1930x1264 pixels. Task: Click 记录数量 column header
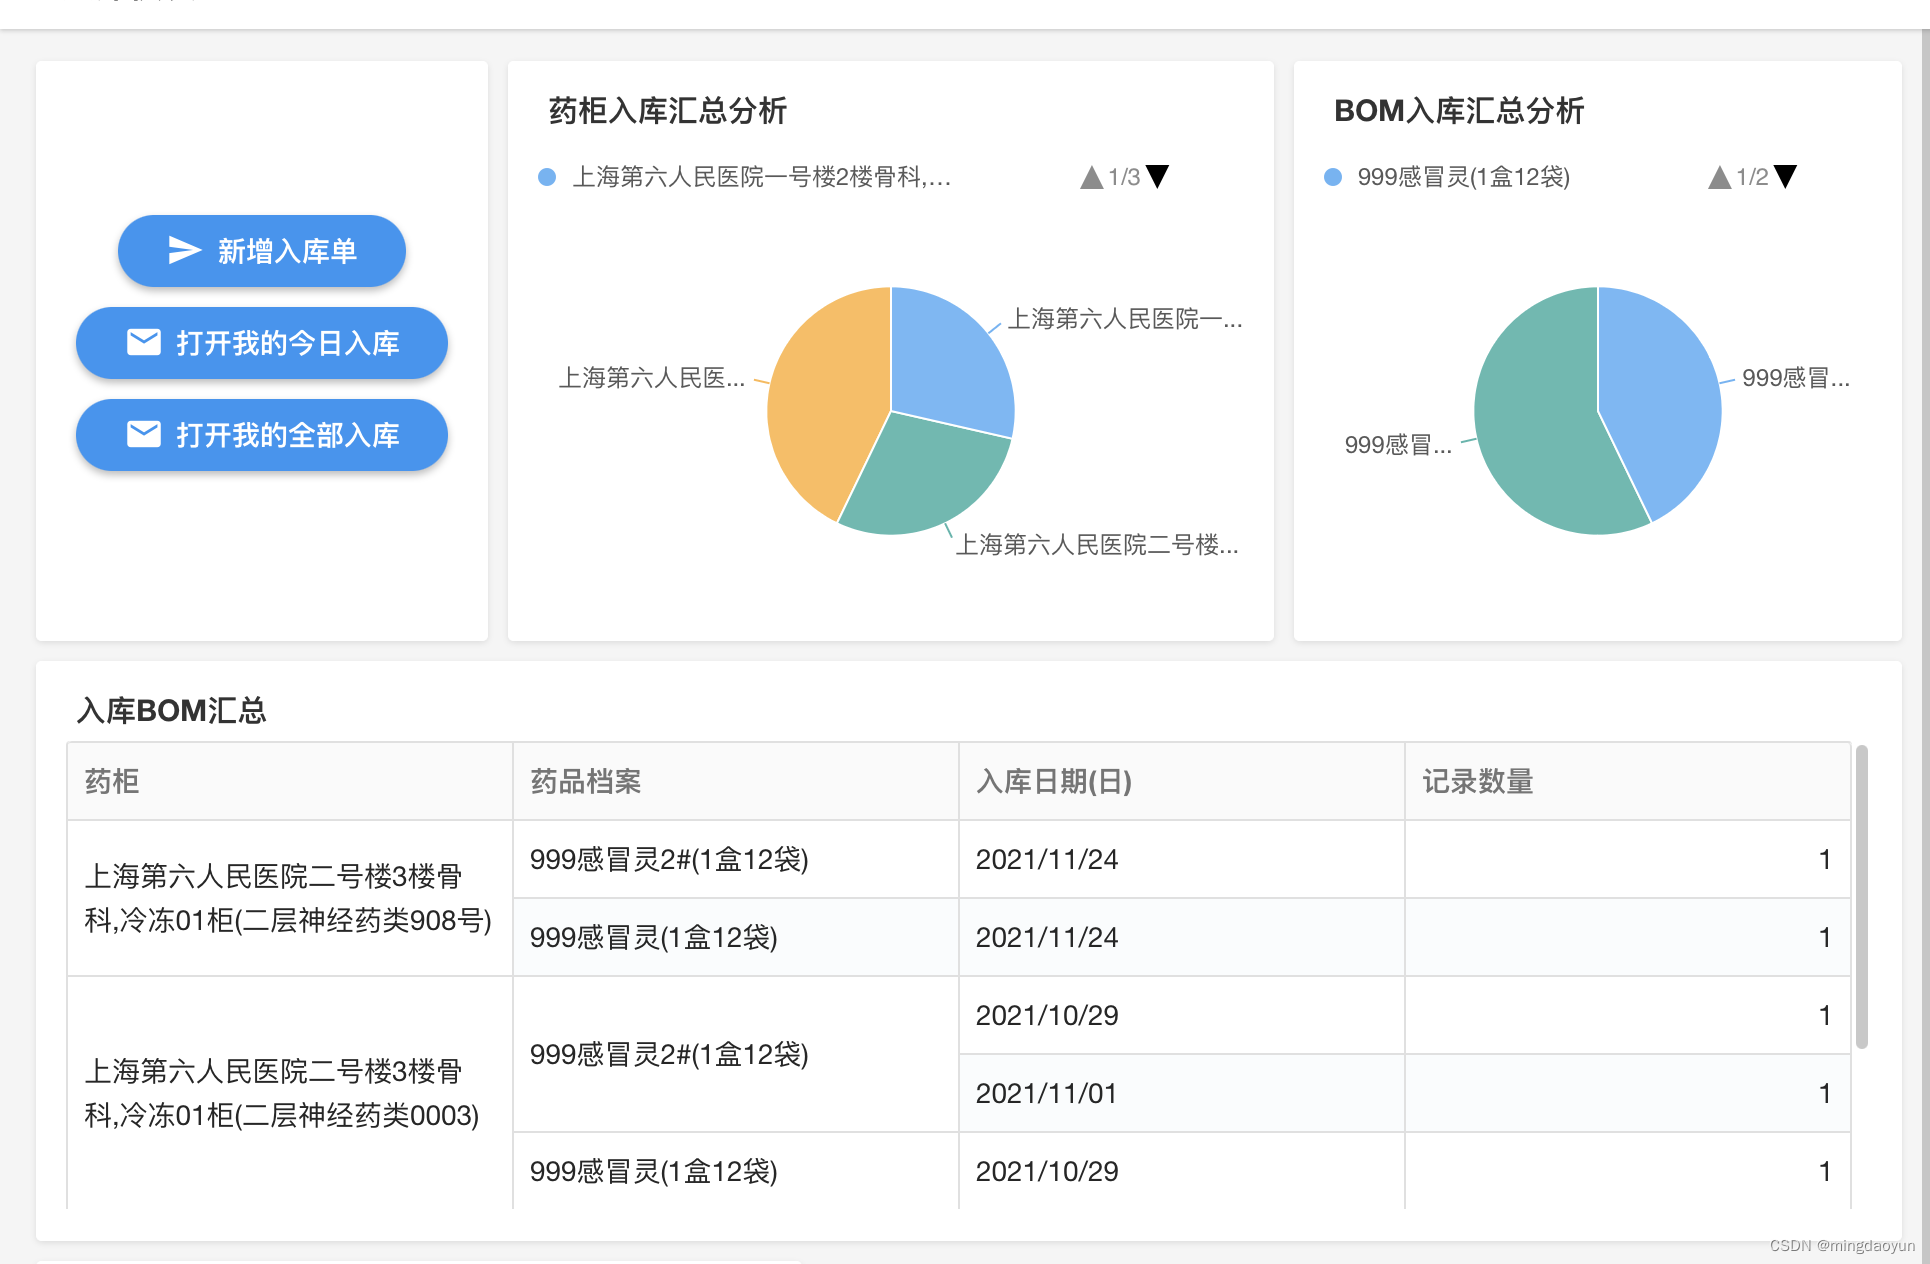(1477, 781)
